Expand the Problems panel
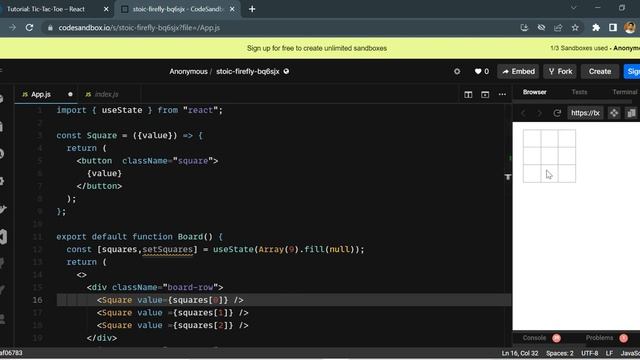 point(599,338)
